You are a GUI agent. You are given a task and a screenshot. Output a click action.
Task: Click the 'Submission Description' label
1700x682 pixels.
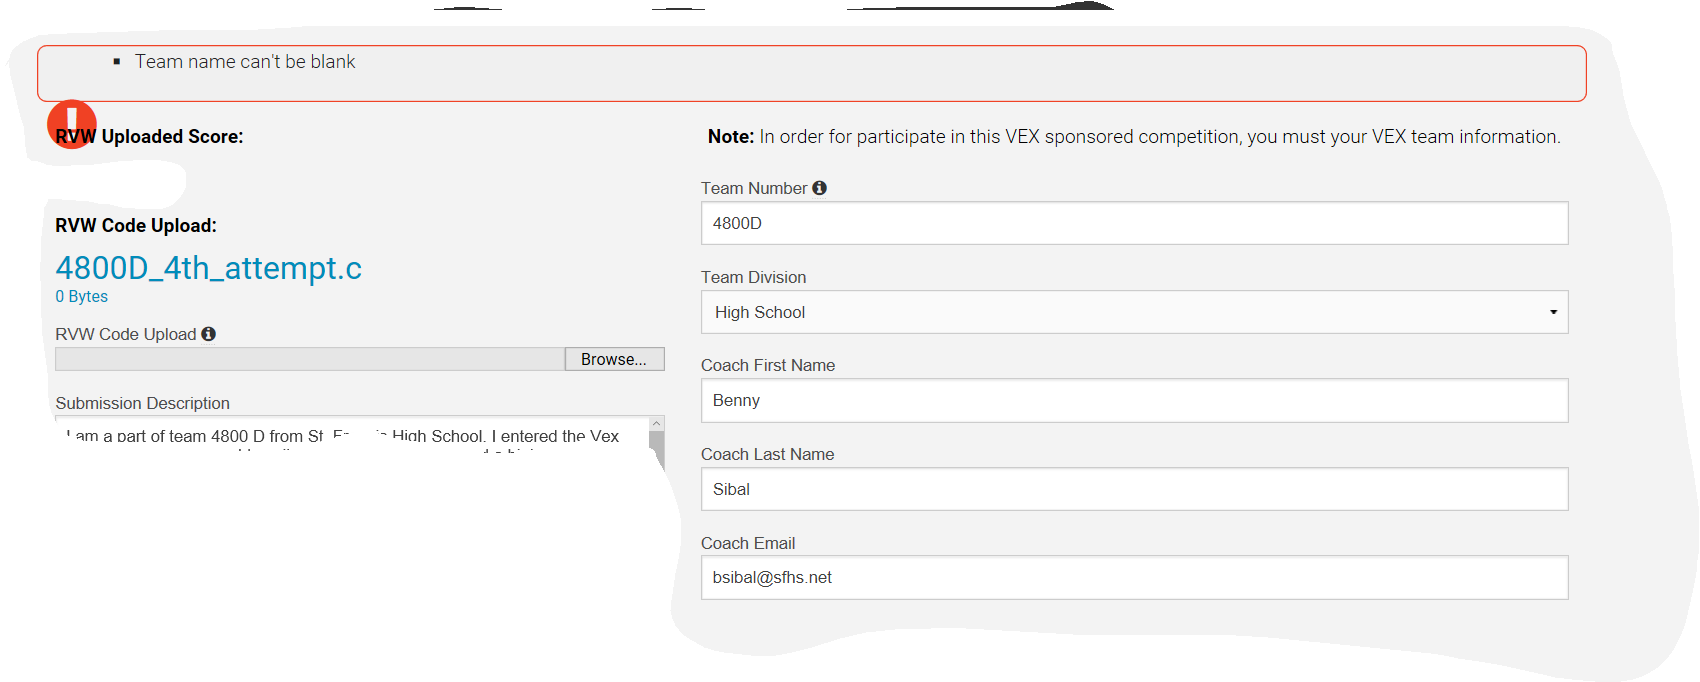[x=143, y=403]
